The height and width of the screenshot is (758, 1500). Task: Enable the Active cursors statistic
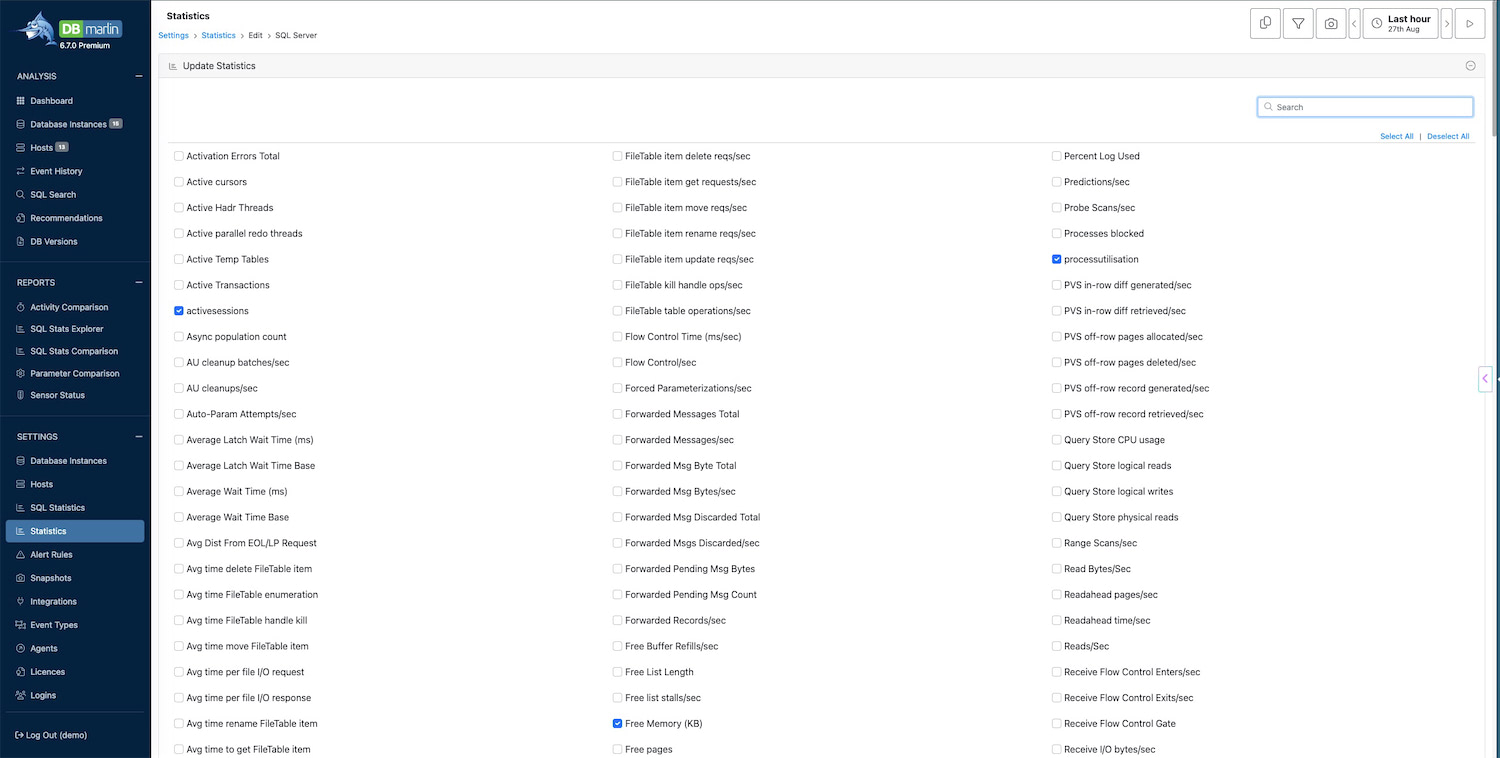(x=179, y=182)
